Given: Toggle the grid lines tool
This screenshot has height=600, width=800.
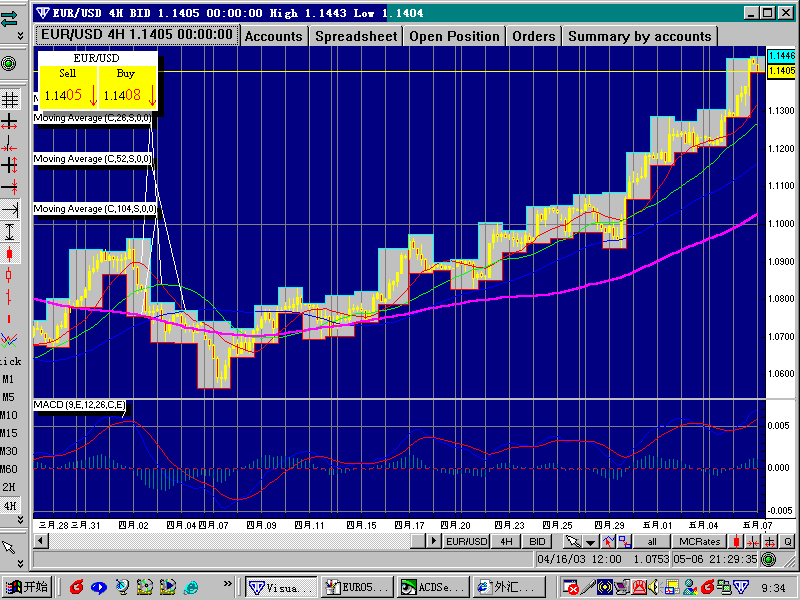Looking at the screenshot, I should pyautogui.click(x=10, y=99).
